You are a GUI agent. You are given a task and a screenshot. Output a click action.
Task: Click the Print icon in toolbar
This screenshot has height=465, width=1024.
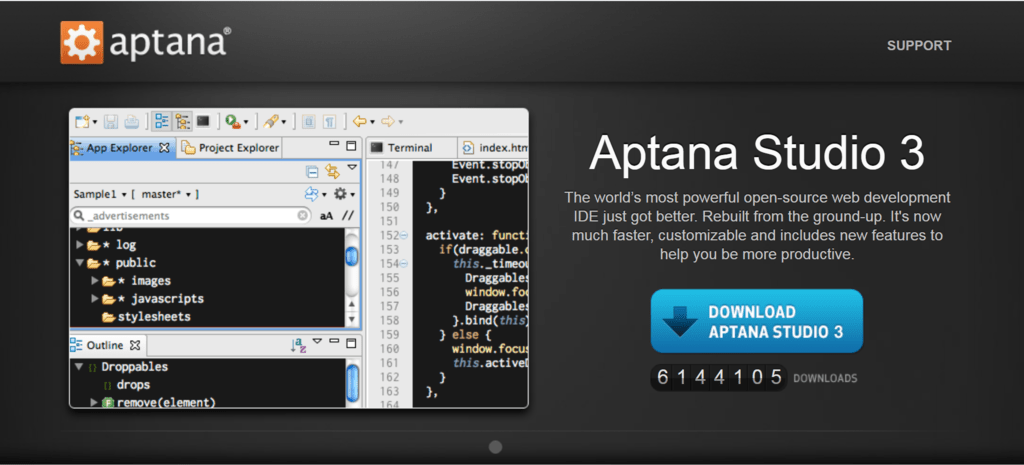(131, 121)
